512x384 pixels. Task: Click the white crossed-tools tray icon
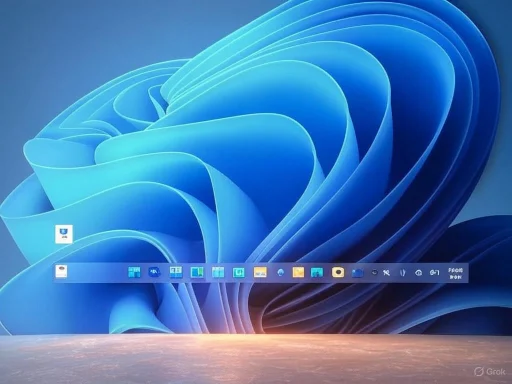point(386,273)
